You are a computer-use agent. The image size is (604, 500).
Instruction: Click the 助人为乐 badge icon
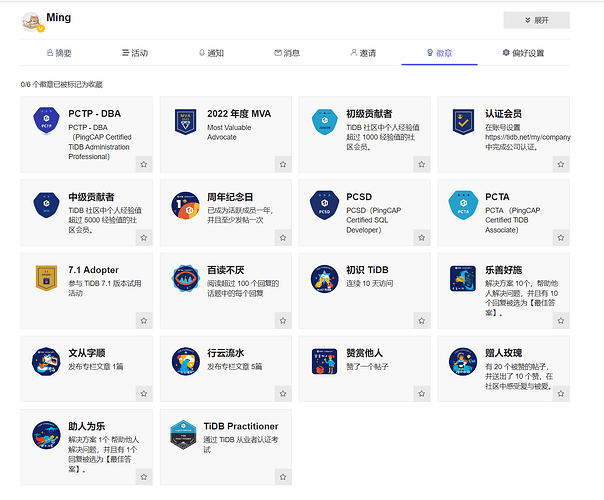click(46, 435)
